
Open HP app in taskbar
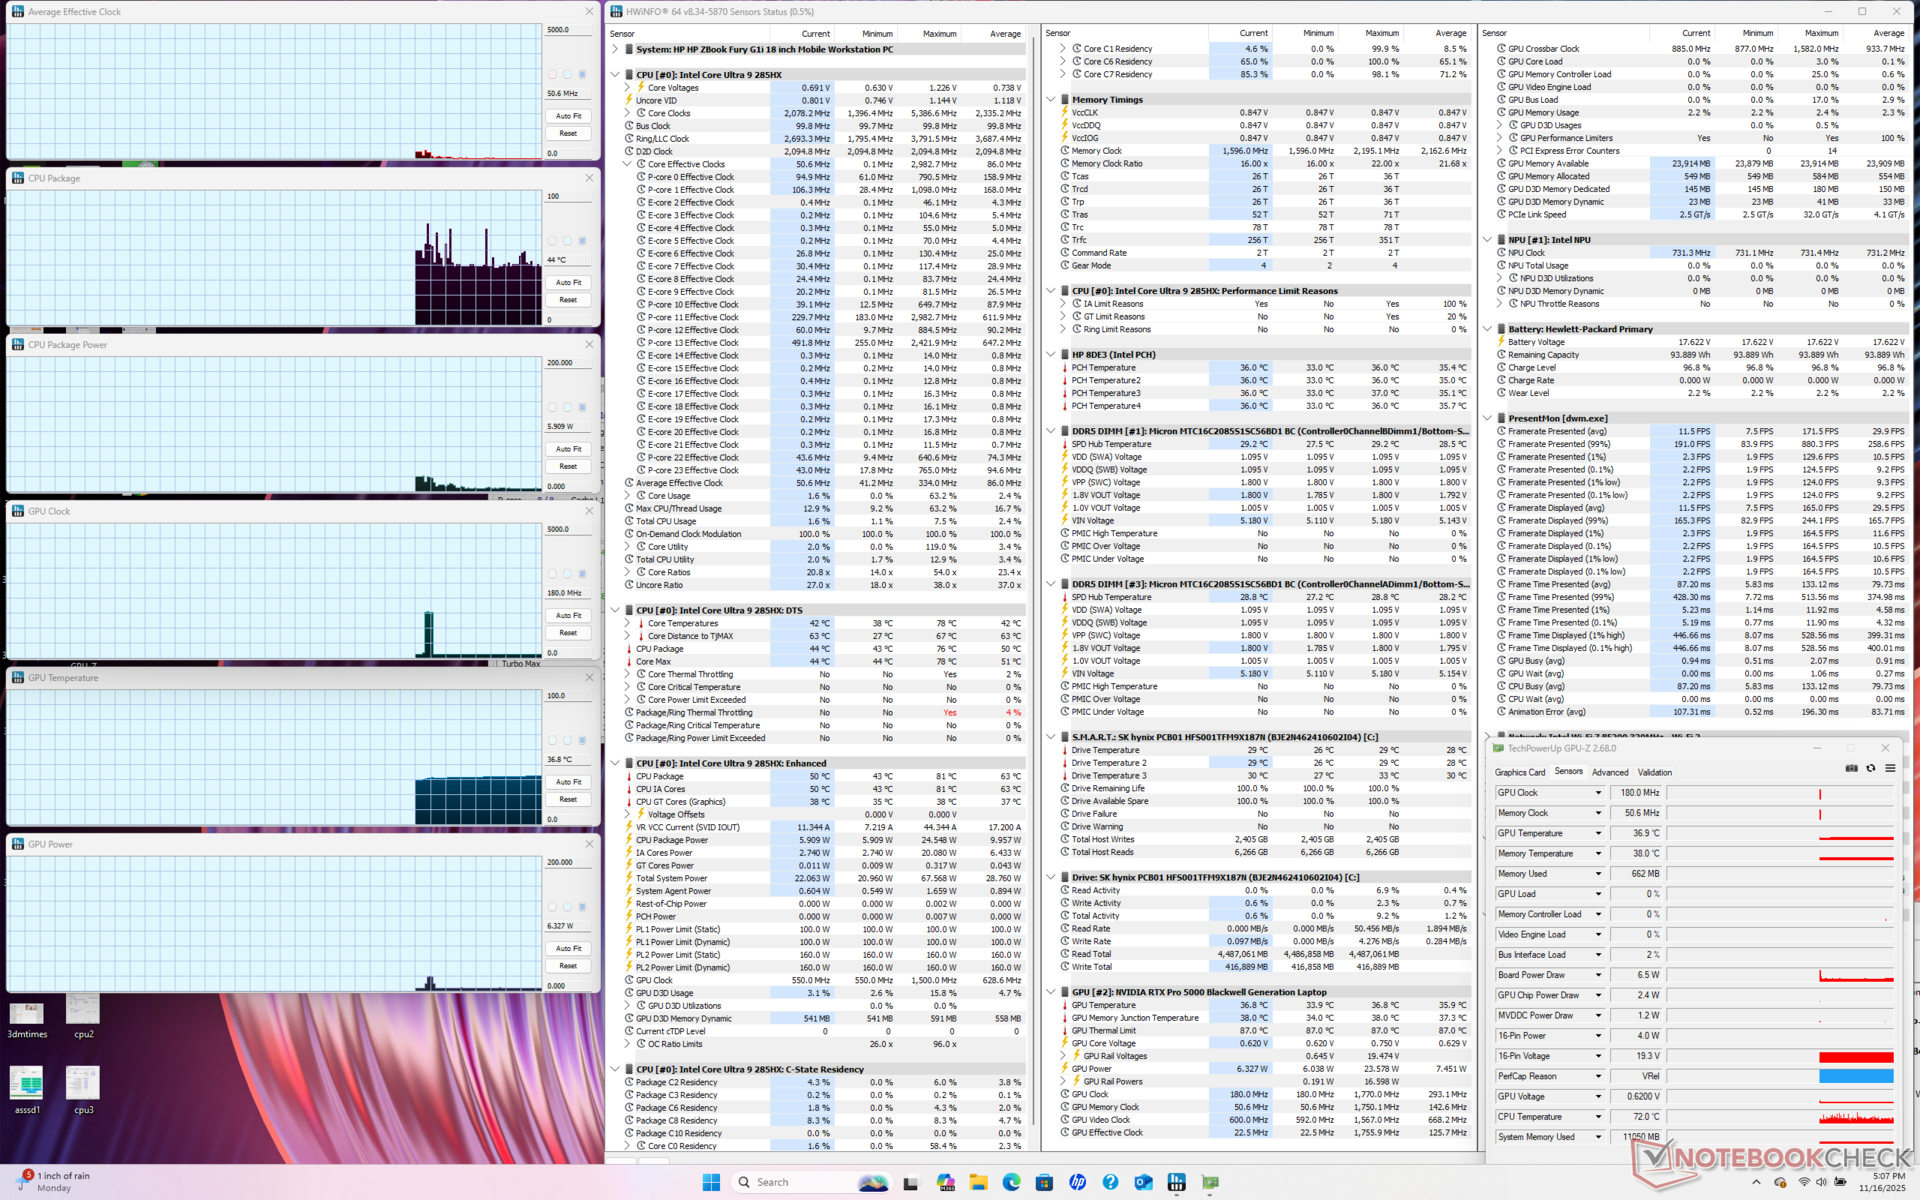pyautogui.click(x=1077, y=1182)
